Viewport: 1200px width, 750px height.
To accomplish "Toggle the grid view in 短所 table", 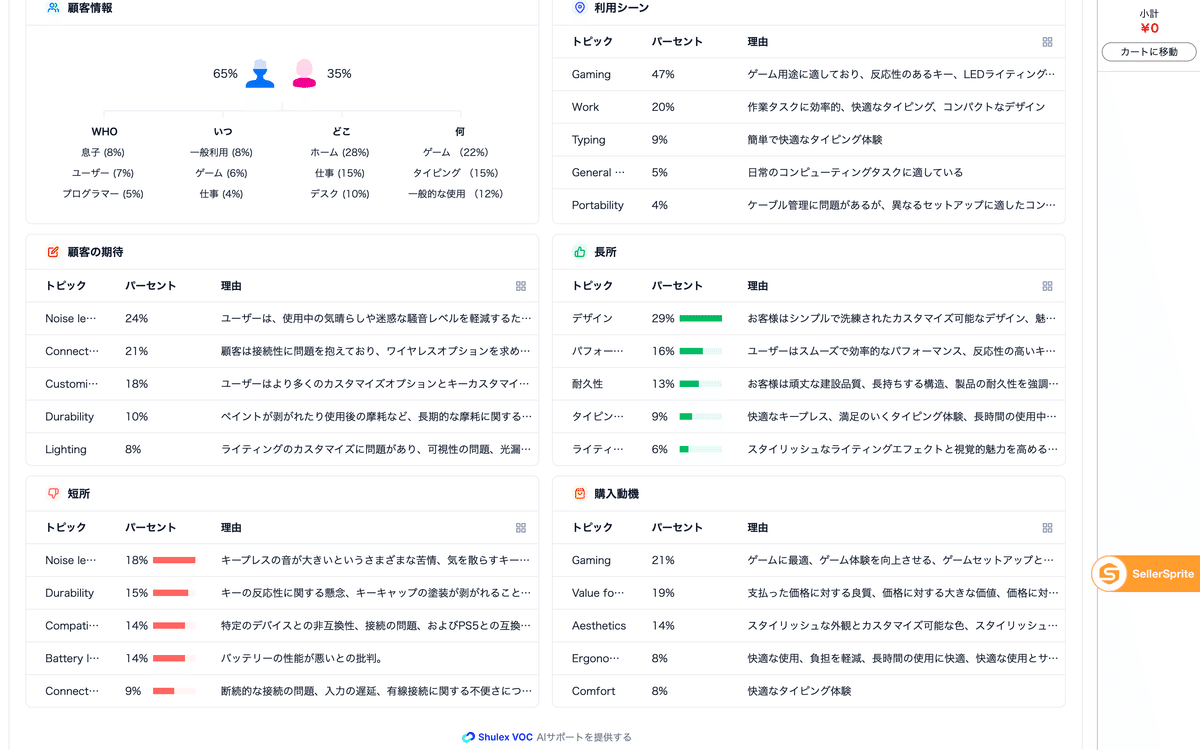I will click(520, 527).
